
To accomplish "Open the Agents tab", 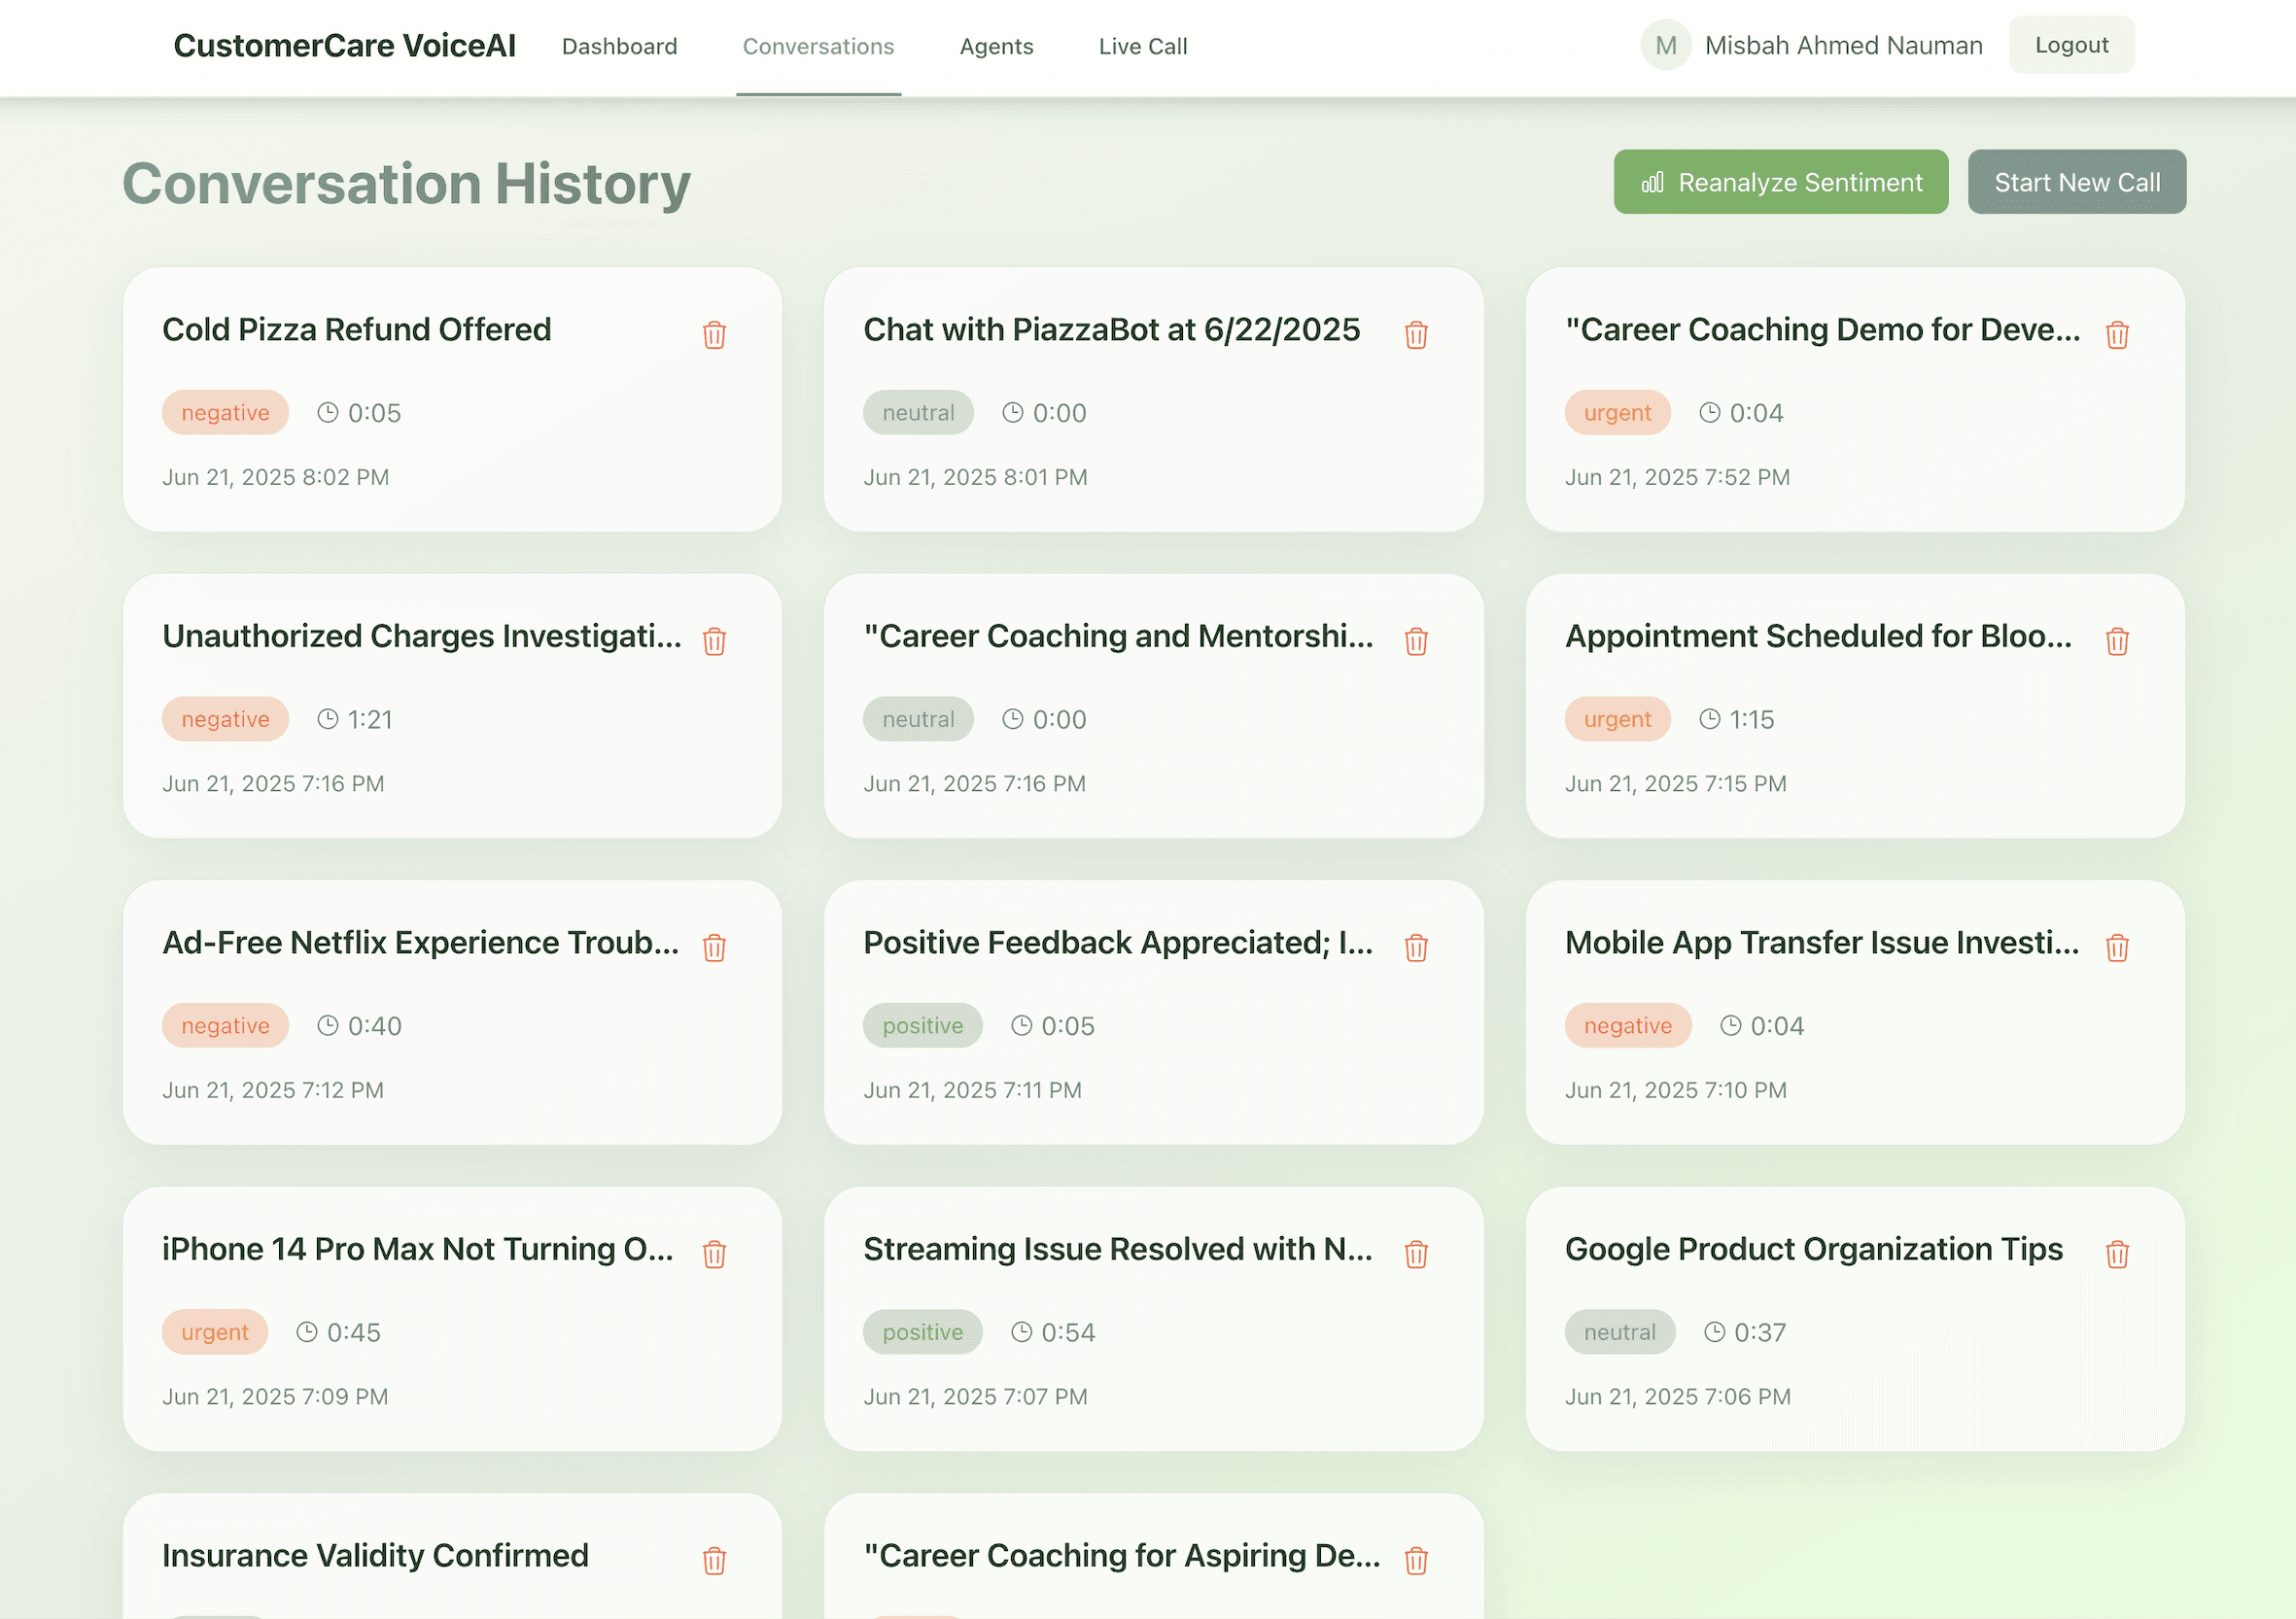I will 996,46.
